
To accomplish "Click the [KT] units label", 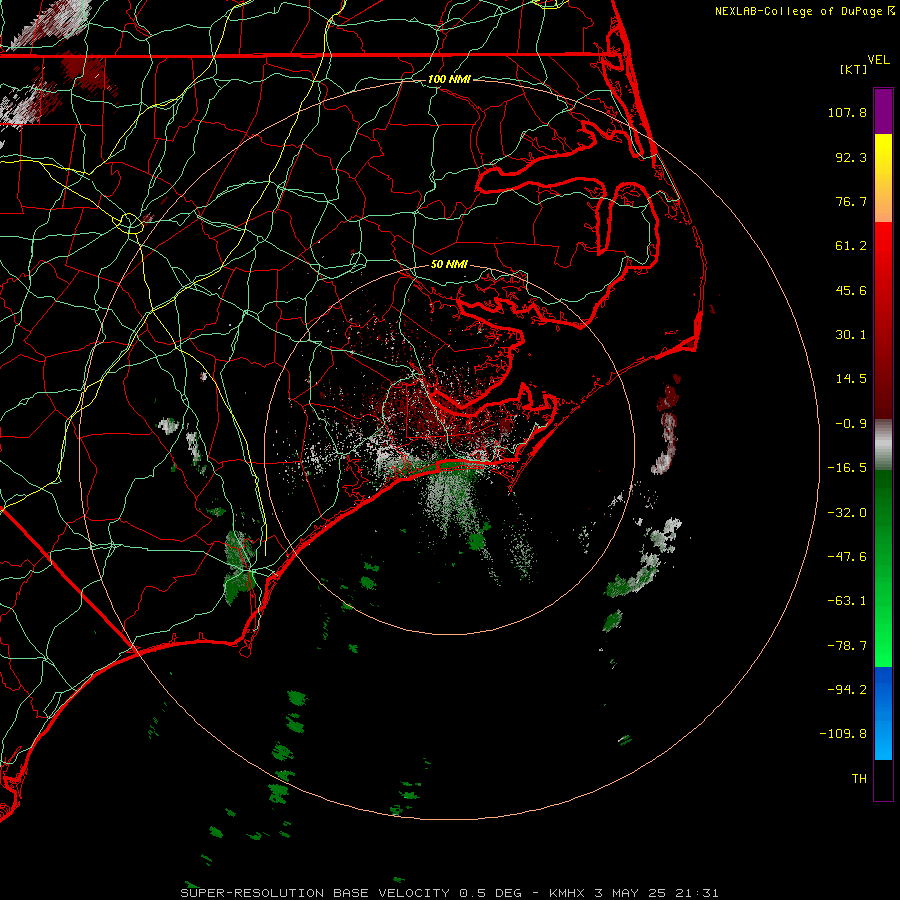I will click(854, 69).
